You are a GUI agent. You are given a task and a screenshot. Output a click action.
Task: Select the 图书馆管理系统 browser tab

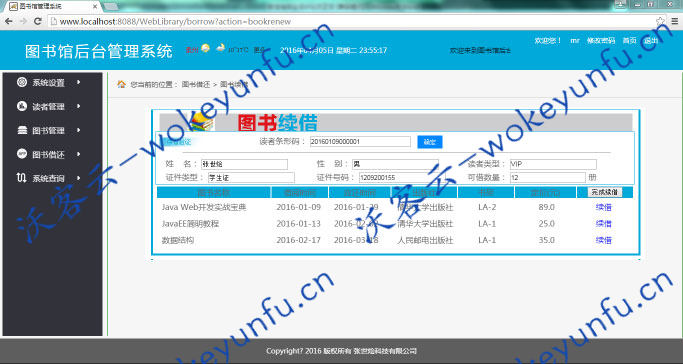coord(52,7)
